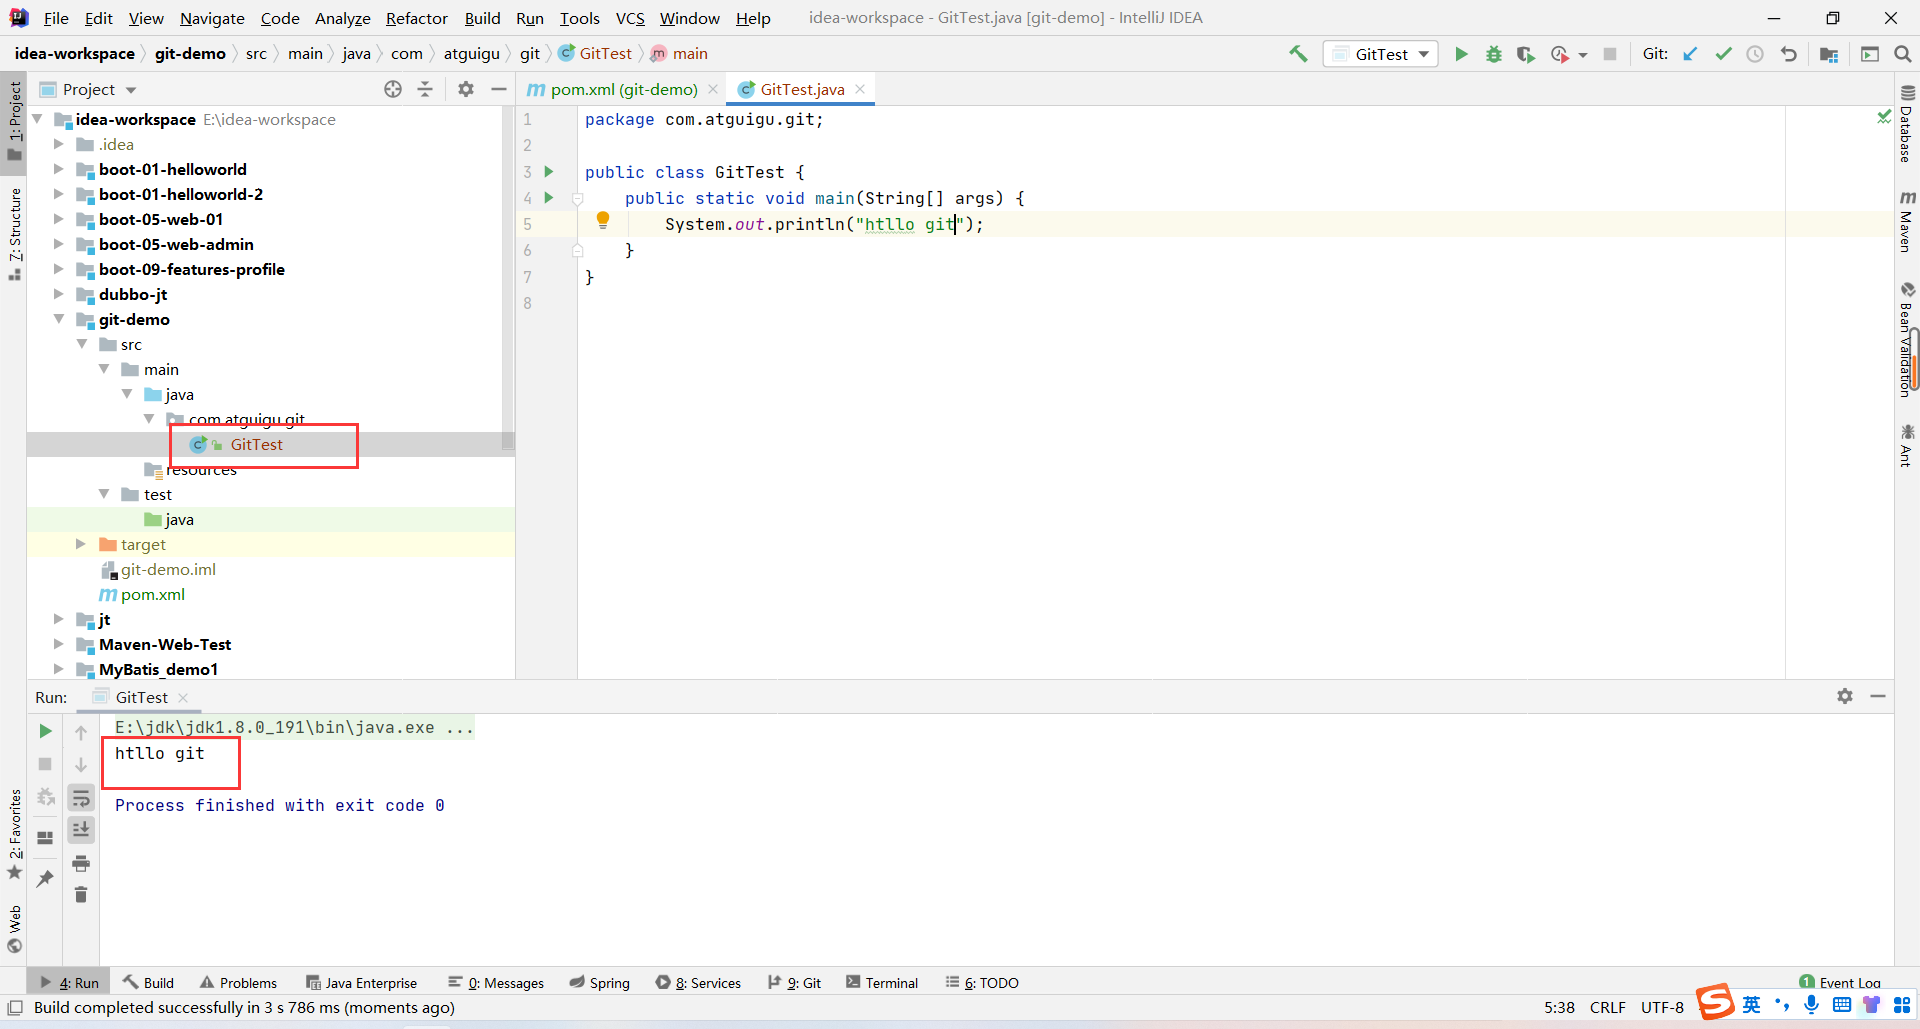The image size is (1920, 1029).
Task: Click atguigu in the navigation breadcrumb
Action: [471, 54]
